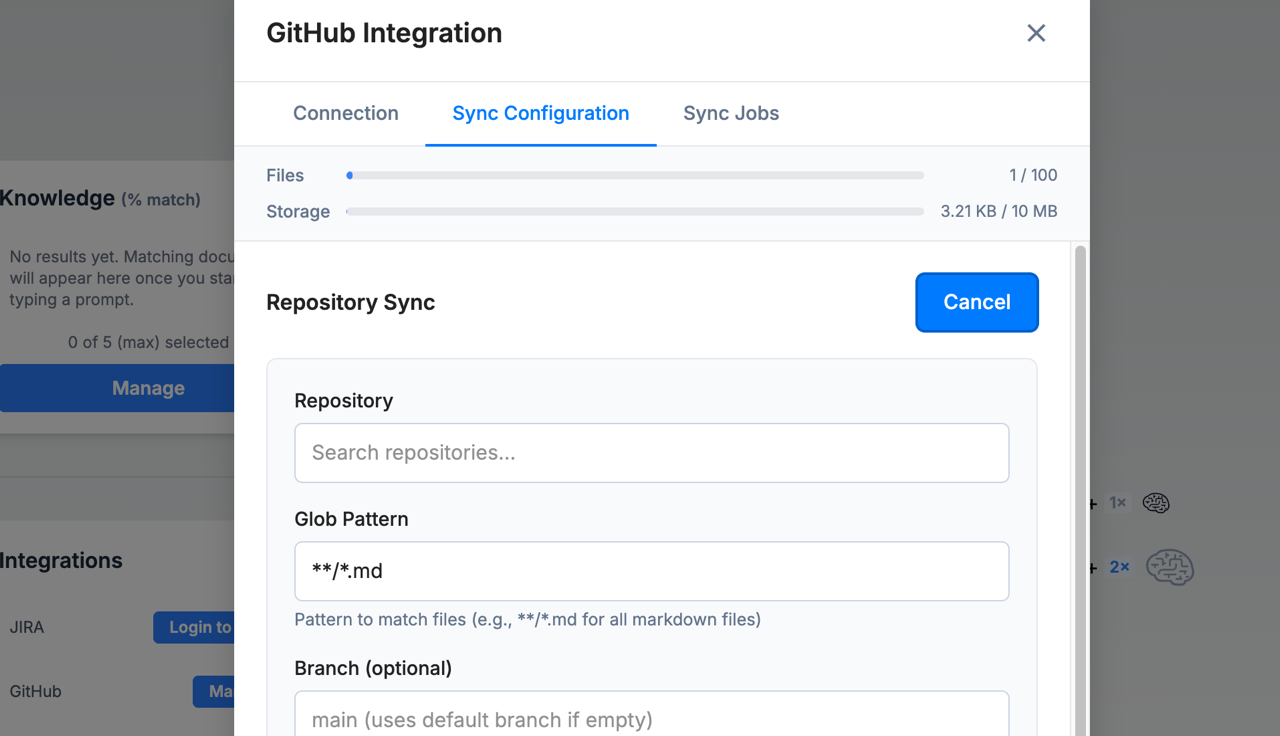Open the Sync Jobs tab

point(731,113)
